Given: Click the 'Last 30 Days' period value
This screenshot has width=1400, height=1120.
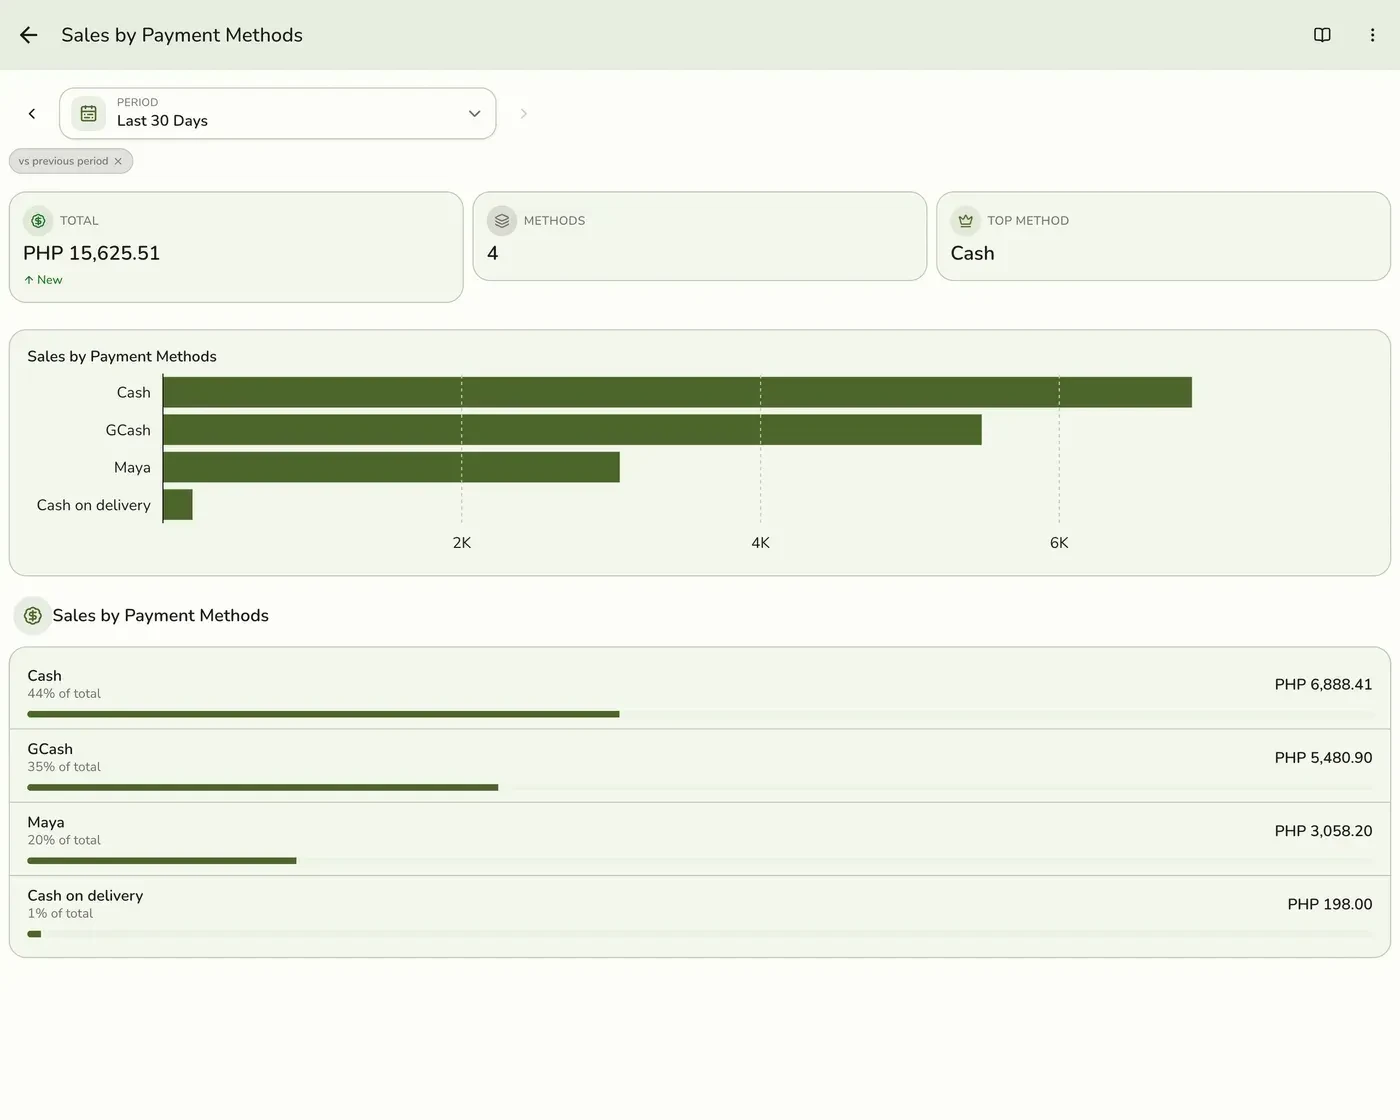Looking at the screenshot, I should (x=162, y=121).
